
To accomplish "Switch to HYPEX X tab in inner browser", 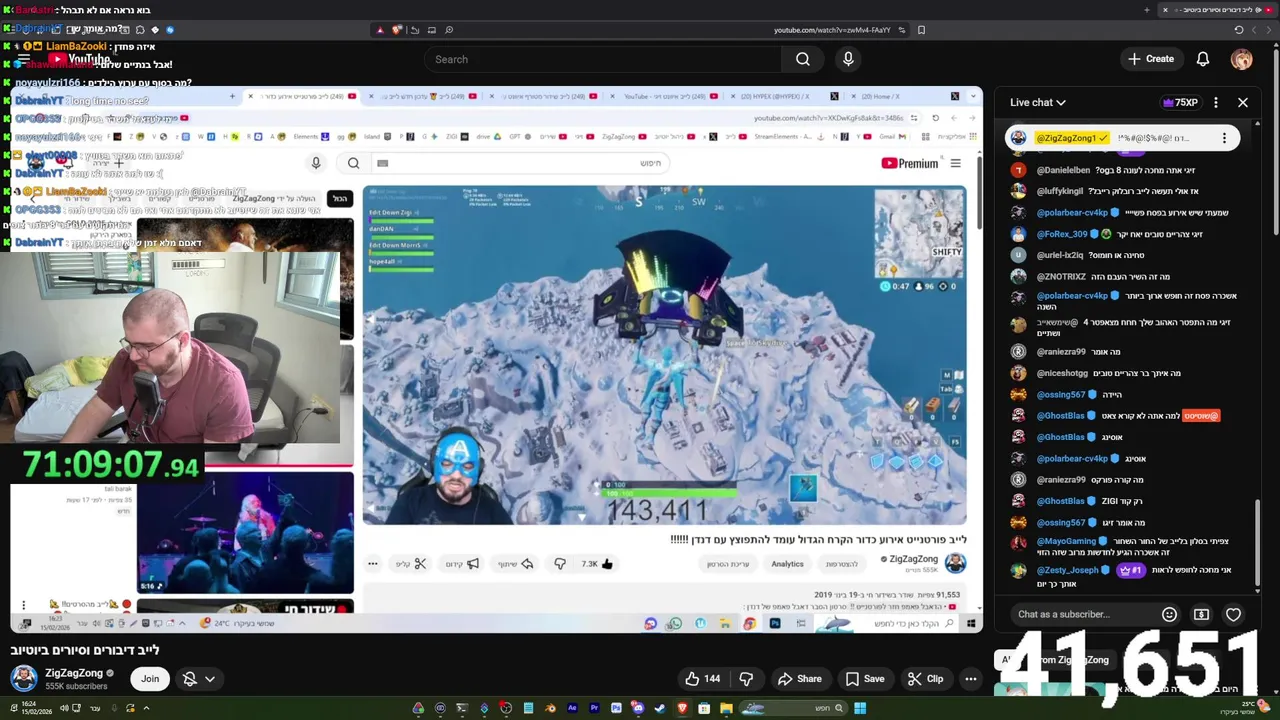I will pos(785,97).
